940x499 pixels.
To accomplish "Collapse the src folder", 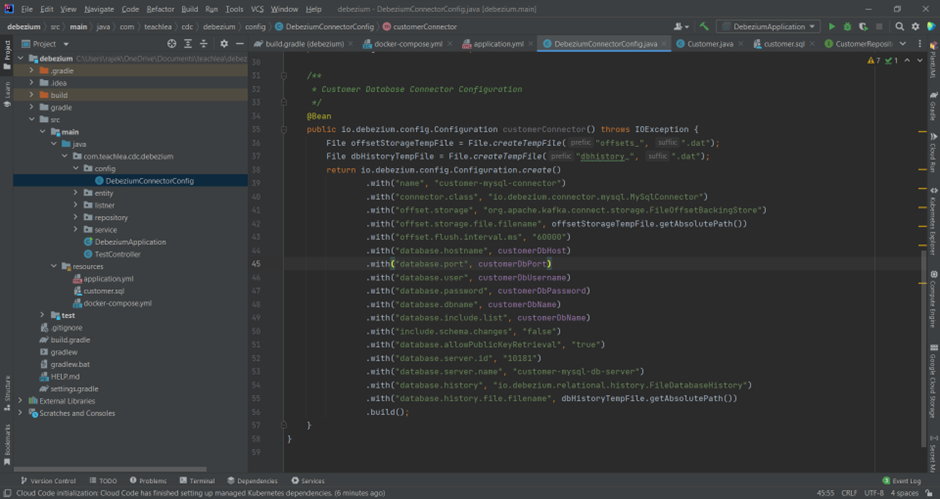I will point(32,119).
